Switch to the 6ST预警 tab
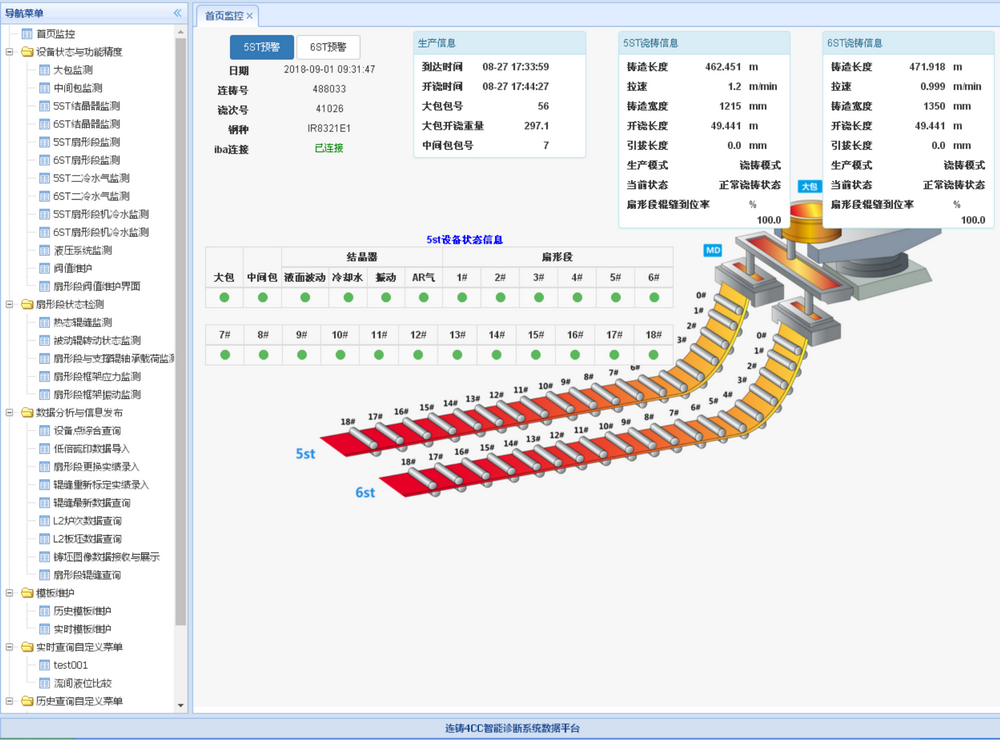This screenshot has width=1000, height=740. click(x=328, y=47)
